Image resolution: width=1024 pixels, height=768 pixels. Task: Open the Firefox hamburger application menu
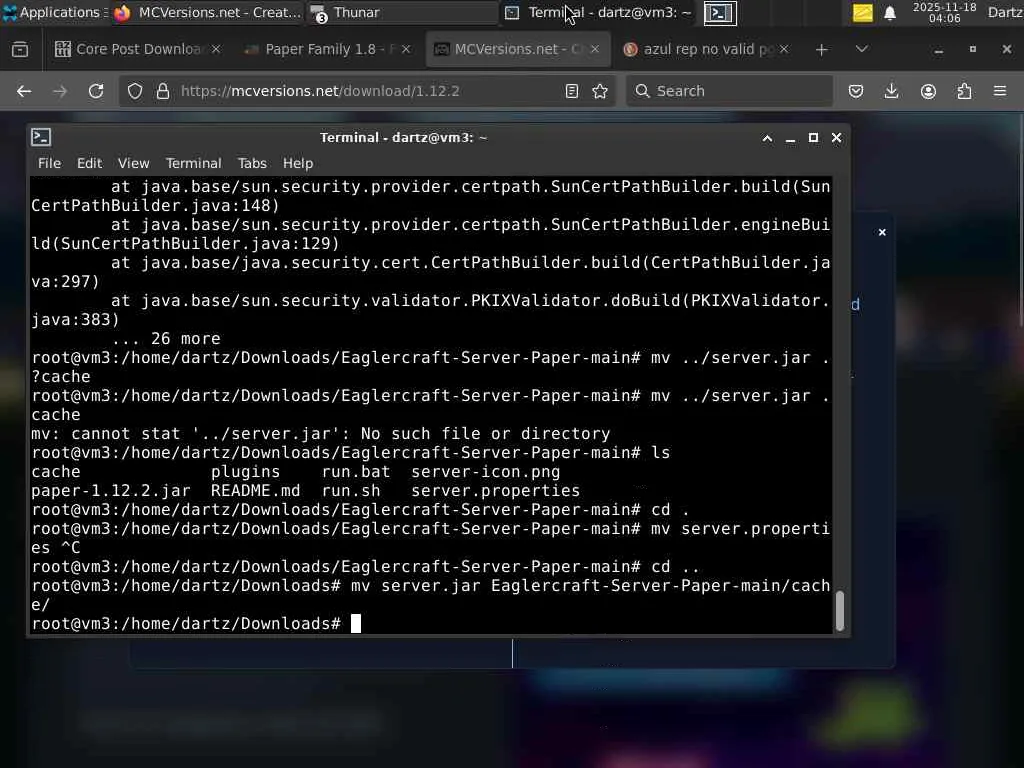1000,91
